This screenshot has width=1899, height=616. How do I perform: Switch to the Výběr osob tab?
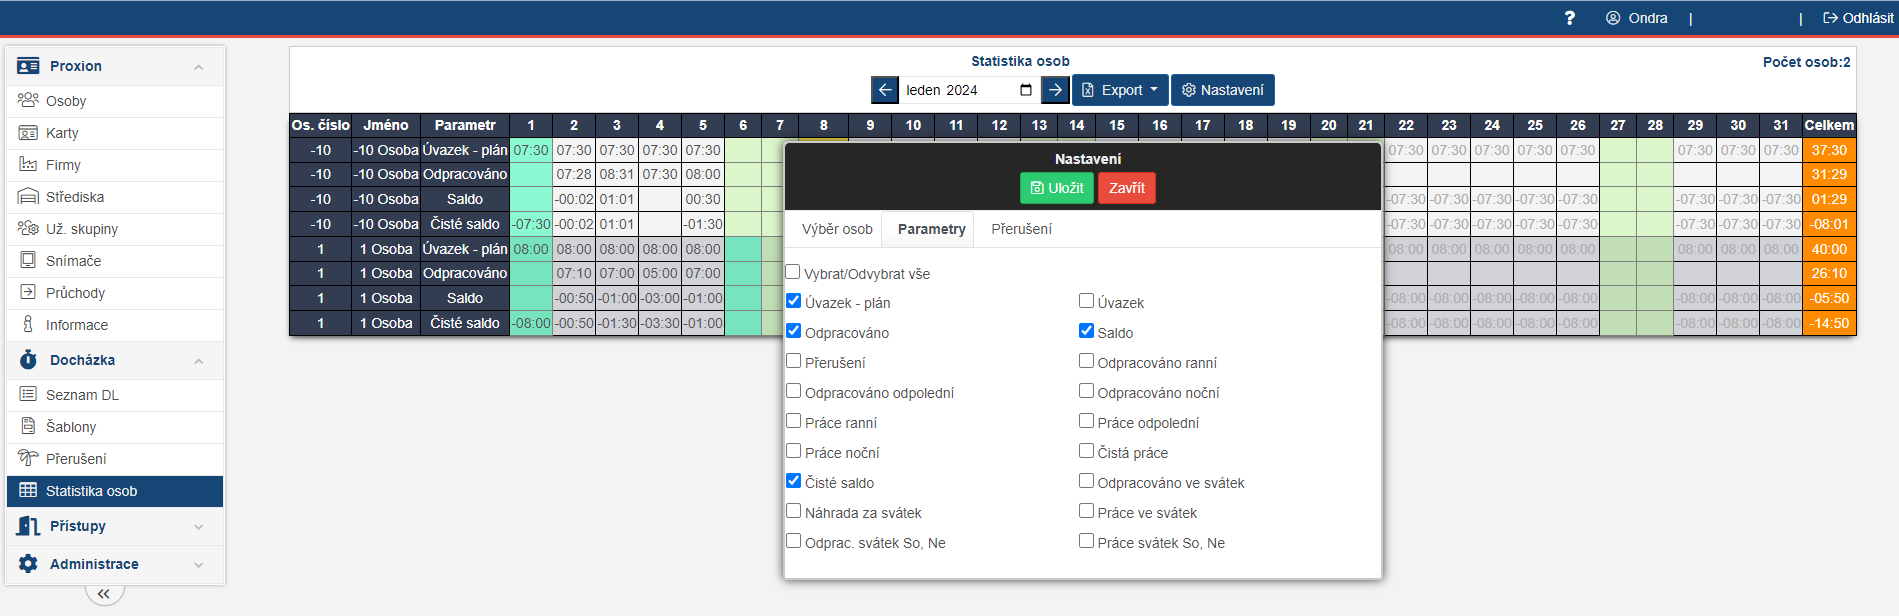(x=837, y=229)
